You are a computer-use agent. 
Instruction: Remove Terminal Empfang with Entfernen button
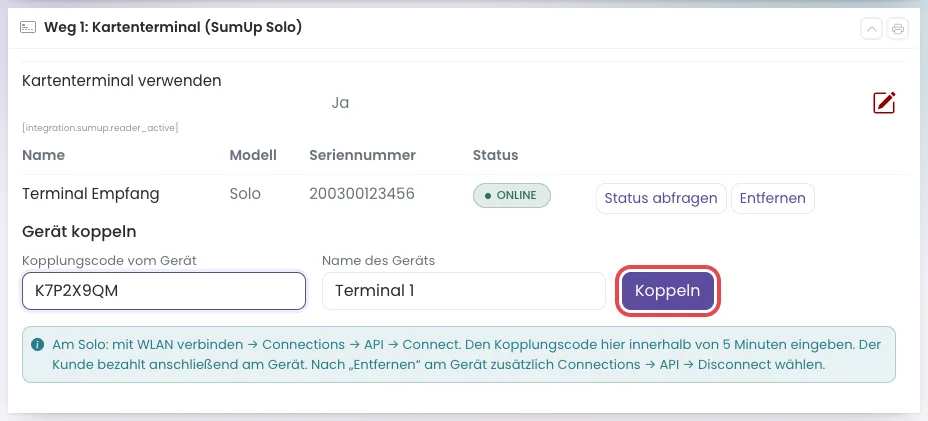click(x=773, y=198)
